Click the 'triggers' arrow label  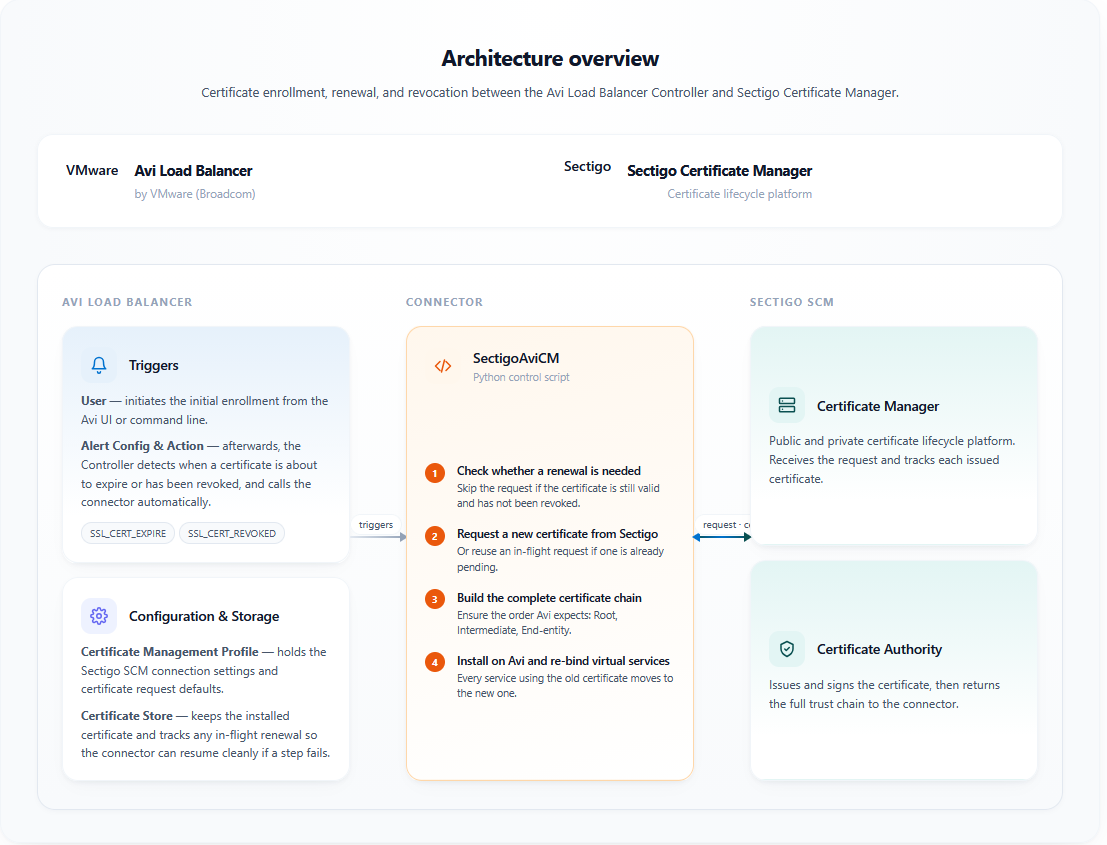[376, 525]
